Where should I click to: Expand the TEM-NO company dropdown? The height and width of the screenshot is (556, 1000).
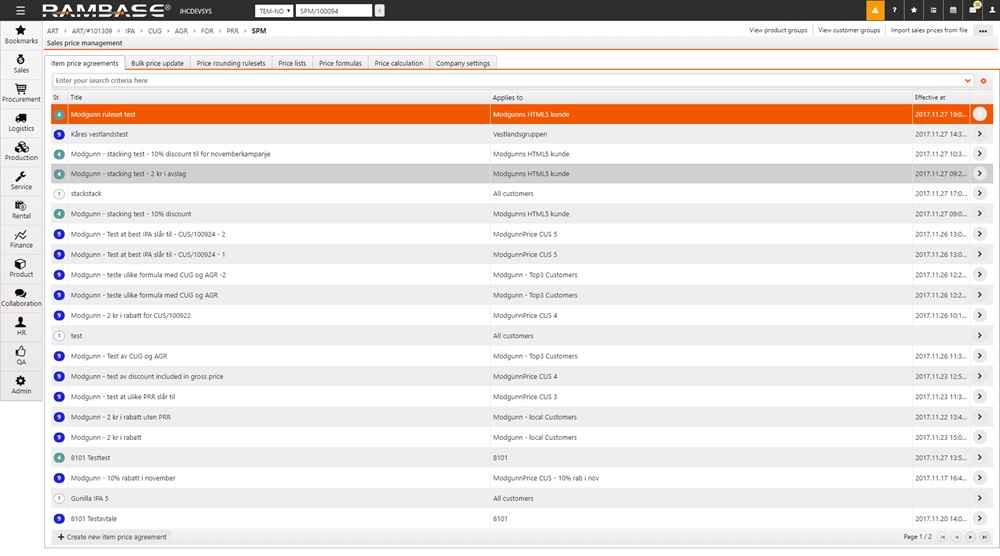[x=274, y=10]
